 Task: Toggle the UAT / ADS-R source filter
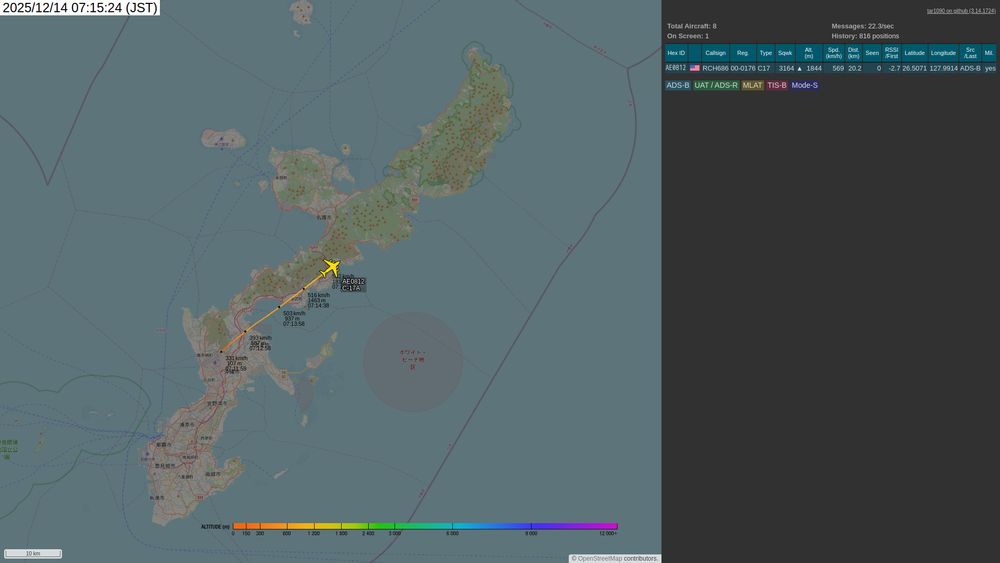716,85
